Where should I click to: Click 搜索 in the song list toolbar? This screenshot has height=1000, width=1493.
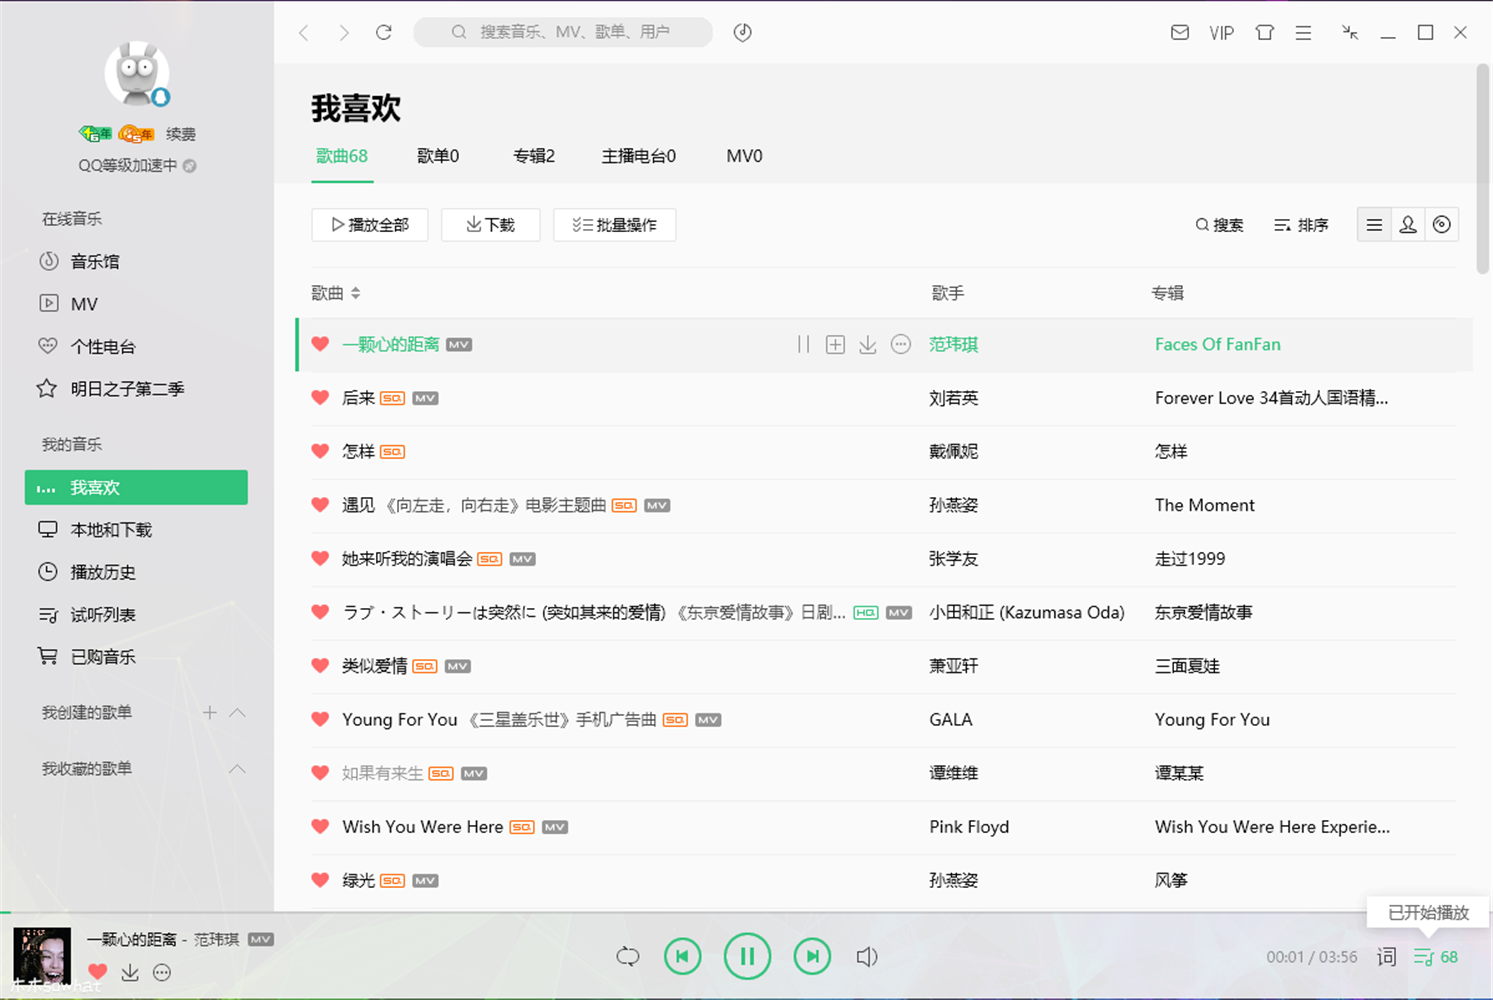click(x=1219, y=225)
